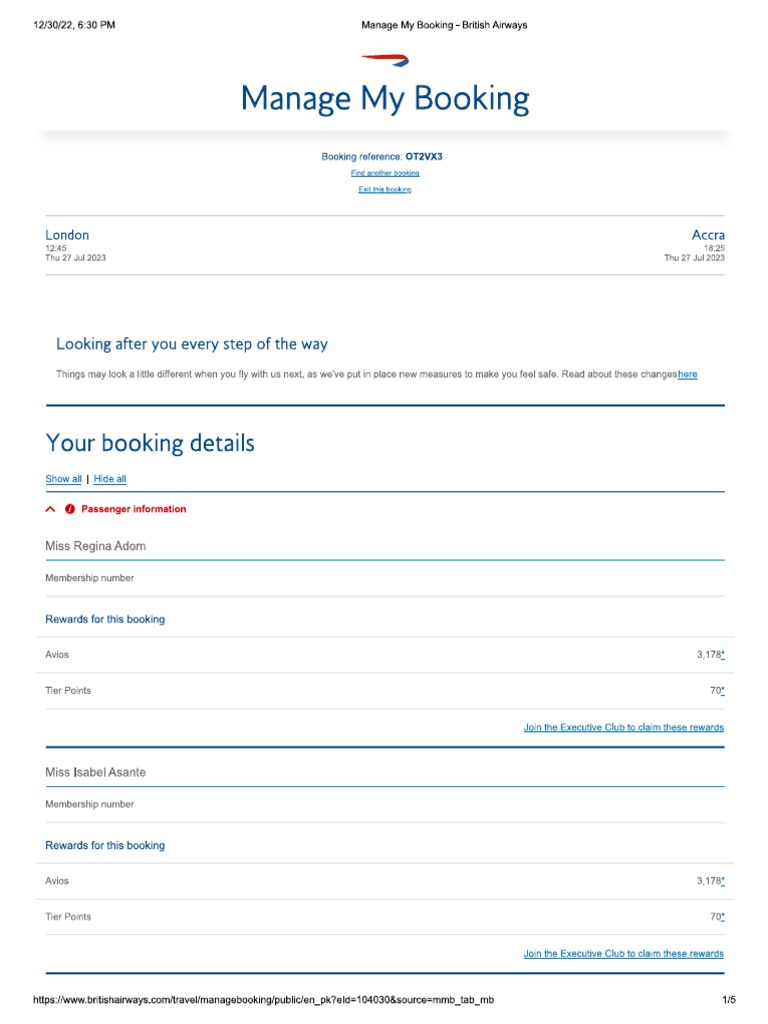Image resolution: width=768 pixels, height=1024 pixels.
Task: Click the Exit this booking link
Action: coord(385,189)
